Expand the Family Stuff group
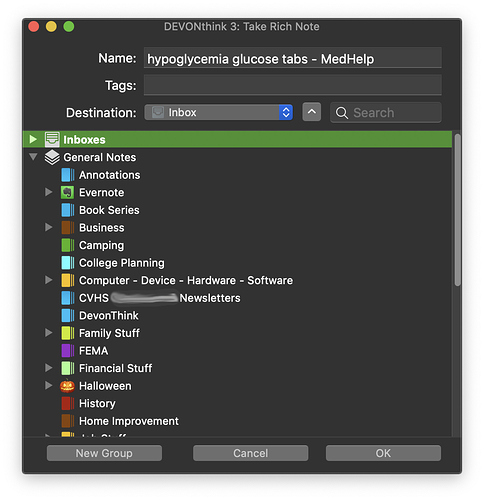The height and width of the screenshot is (500, 484). [x=49, y=333]
